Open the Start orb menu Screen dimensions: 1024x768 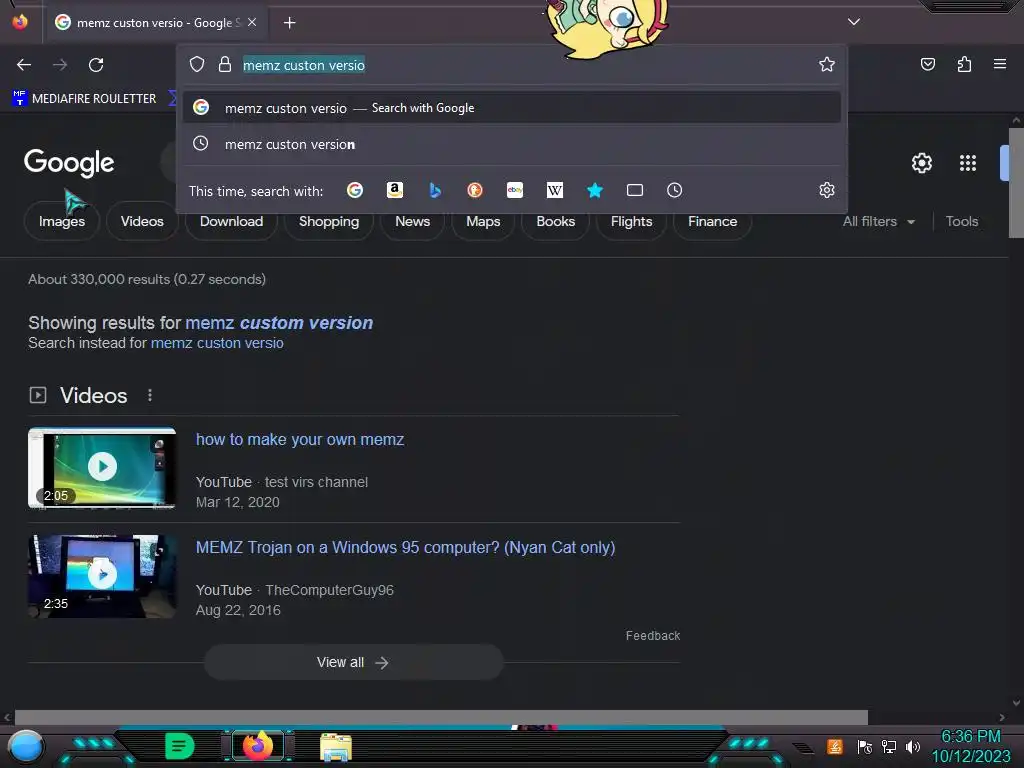[x=25, y=746]
